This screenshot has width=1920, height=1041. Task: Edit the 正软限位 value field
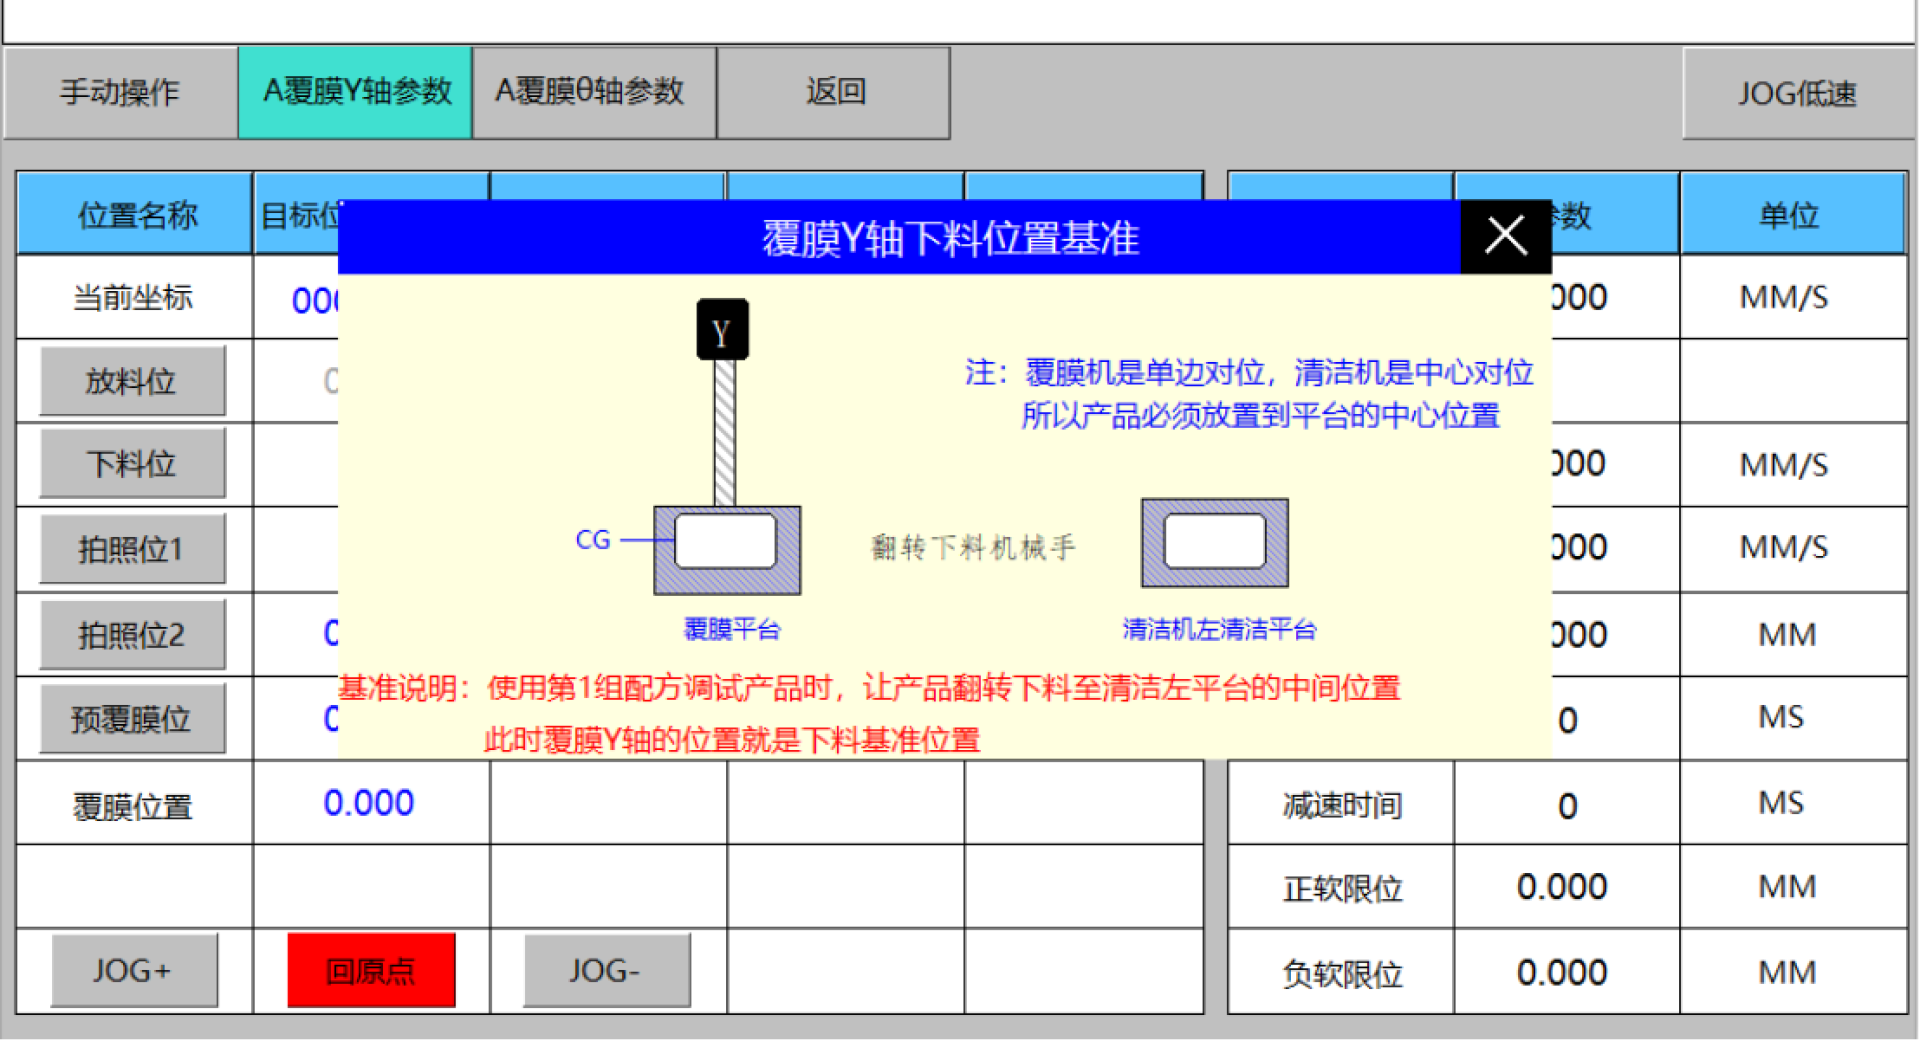[1565, 887]
